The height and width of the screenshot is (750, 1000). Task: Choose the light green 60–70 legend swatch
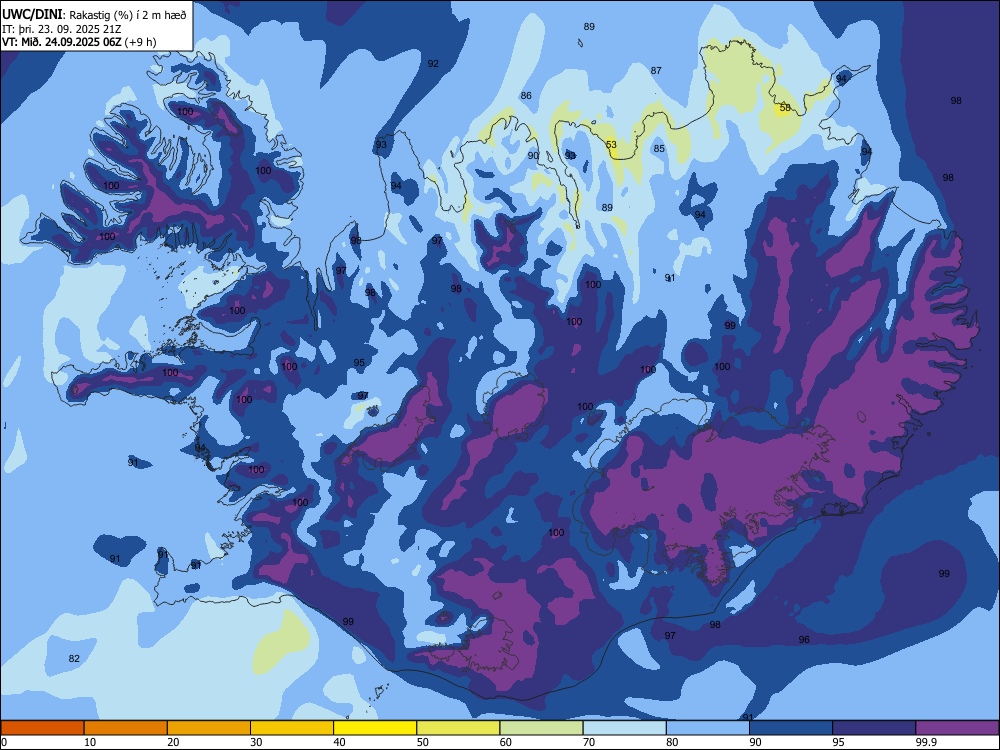pyautogui.click(x=541, y=728)
